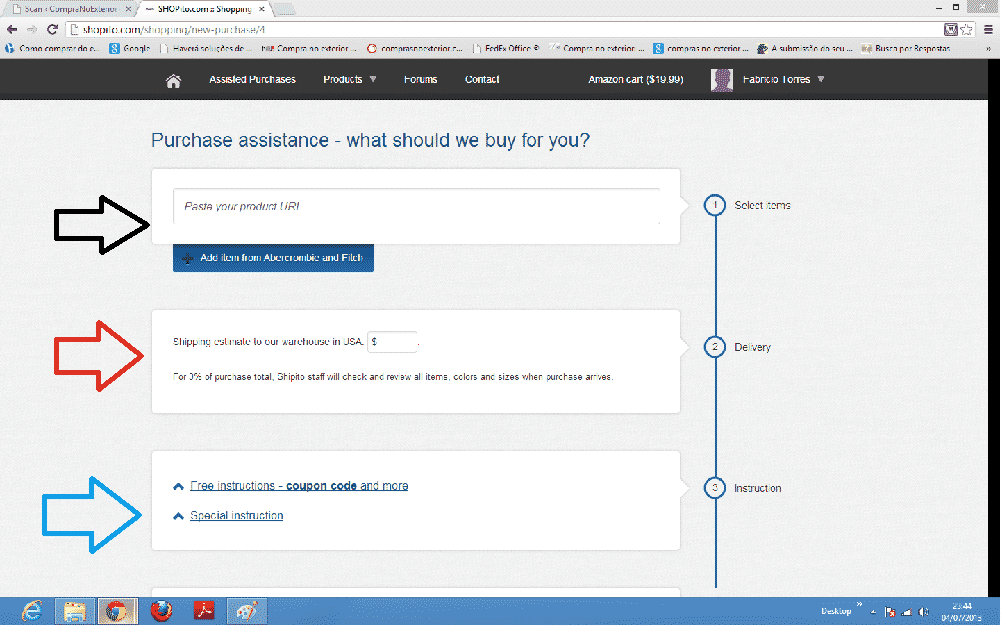Expand the Products dropdown menu
The height and width of the screenshot is (626, 1002).
(349, 79)
